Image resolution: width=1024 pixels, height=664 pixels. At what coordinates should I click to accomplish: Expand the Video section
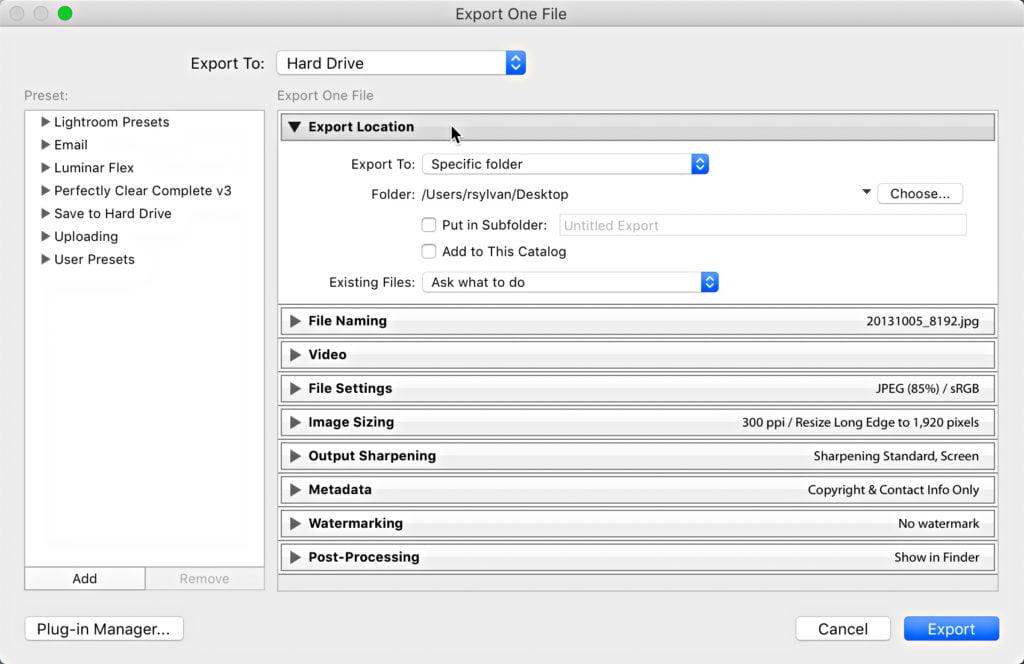(x=295, y=355)
